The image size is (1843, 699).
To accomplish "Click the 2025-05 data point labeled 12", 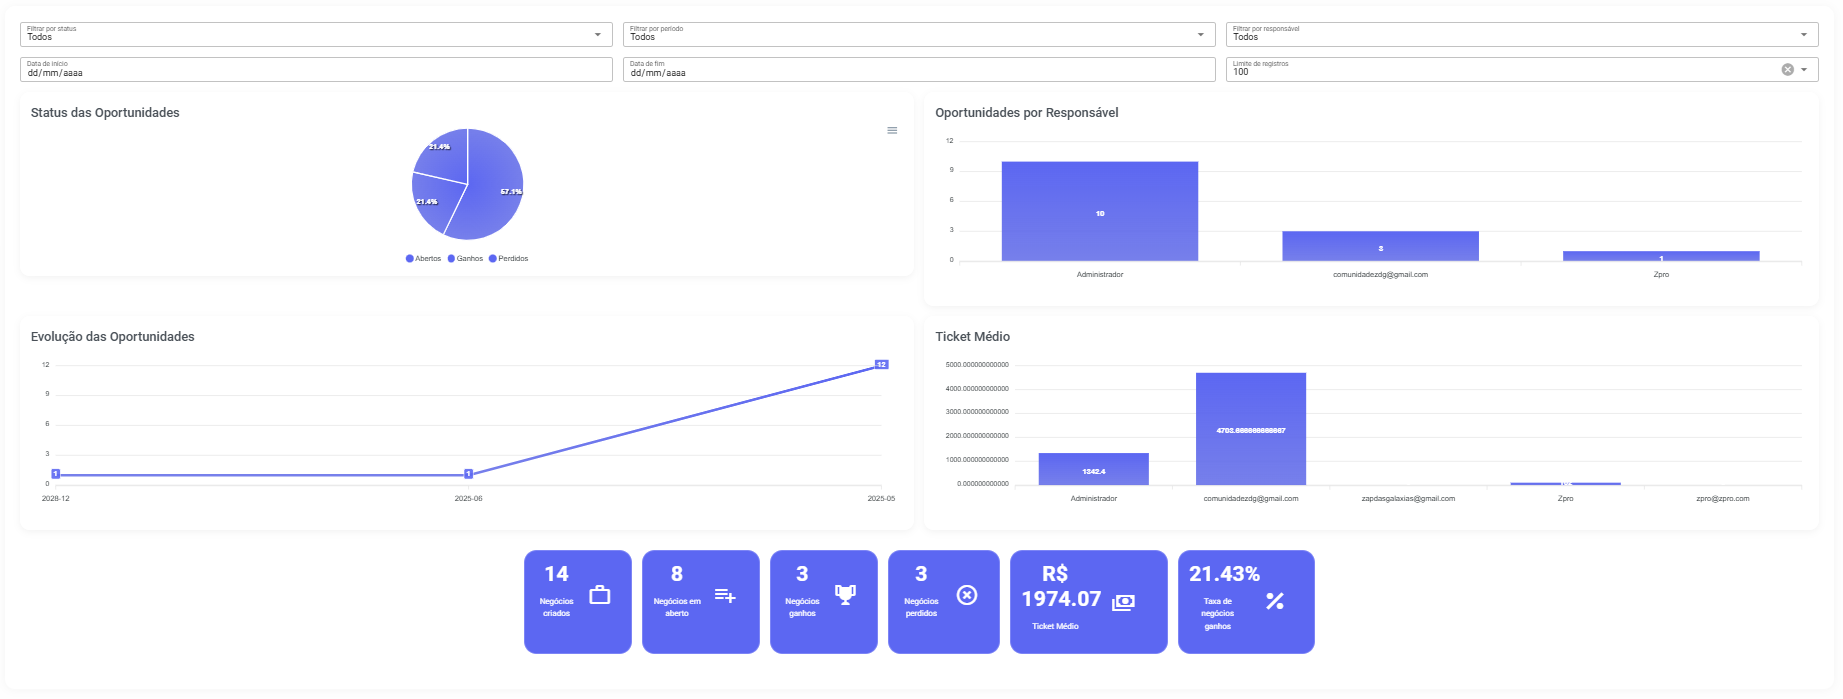I will click(881, 365).
